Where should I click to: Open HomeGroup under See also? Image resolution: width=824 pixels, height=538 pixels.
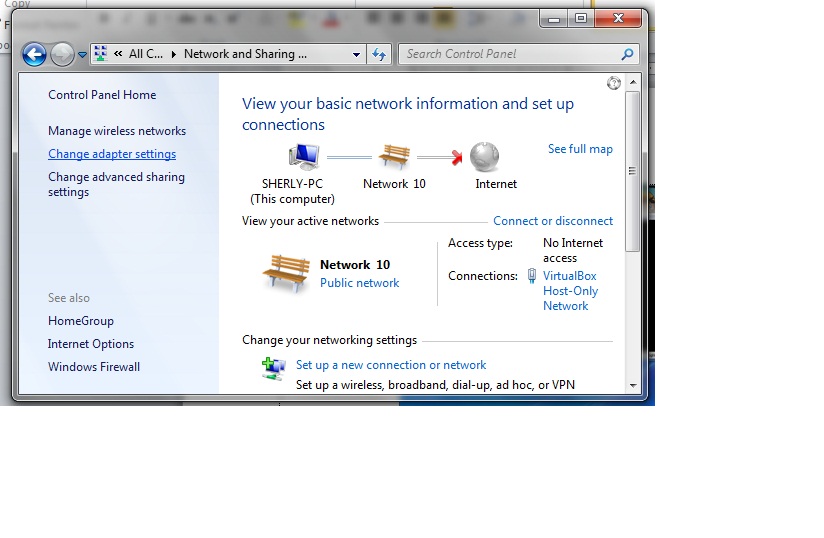tap(80, 321)
